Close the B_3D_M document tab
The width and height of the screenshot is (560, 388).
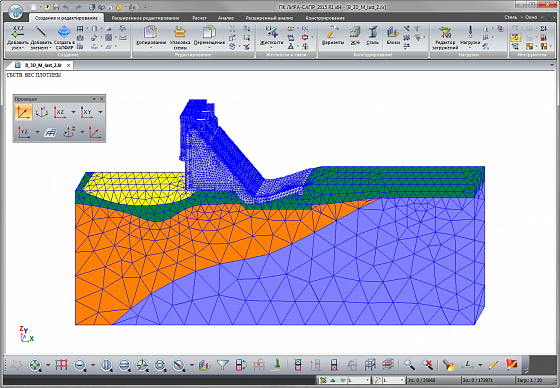click(69, 65)
